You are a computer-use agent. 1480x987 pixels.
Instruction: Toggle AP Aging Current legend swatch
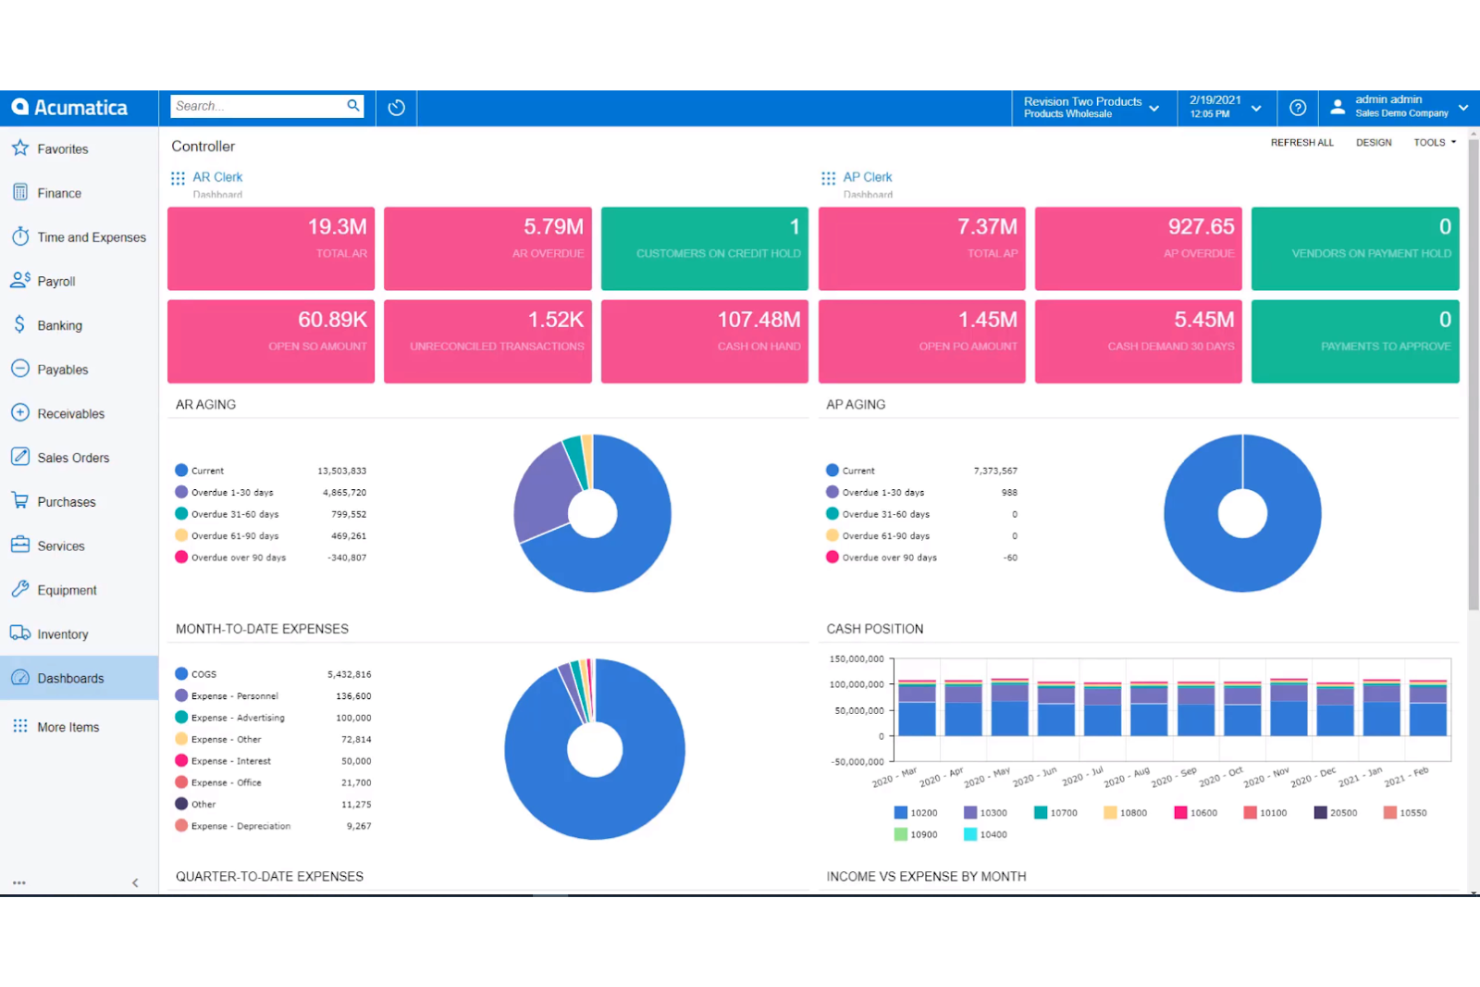pyautogui.click(x=832, y=470)
